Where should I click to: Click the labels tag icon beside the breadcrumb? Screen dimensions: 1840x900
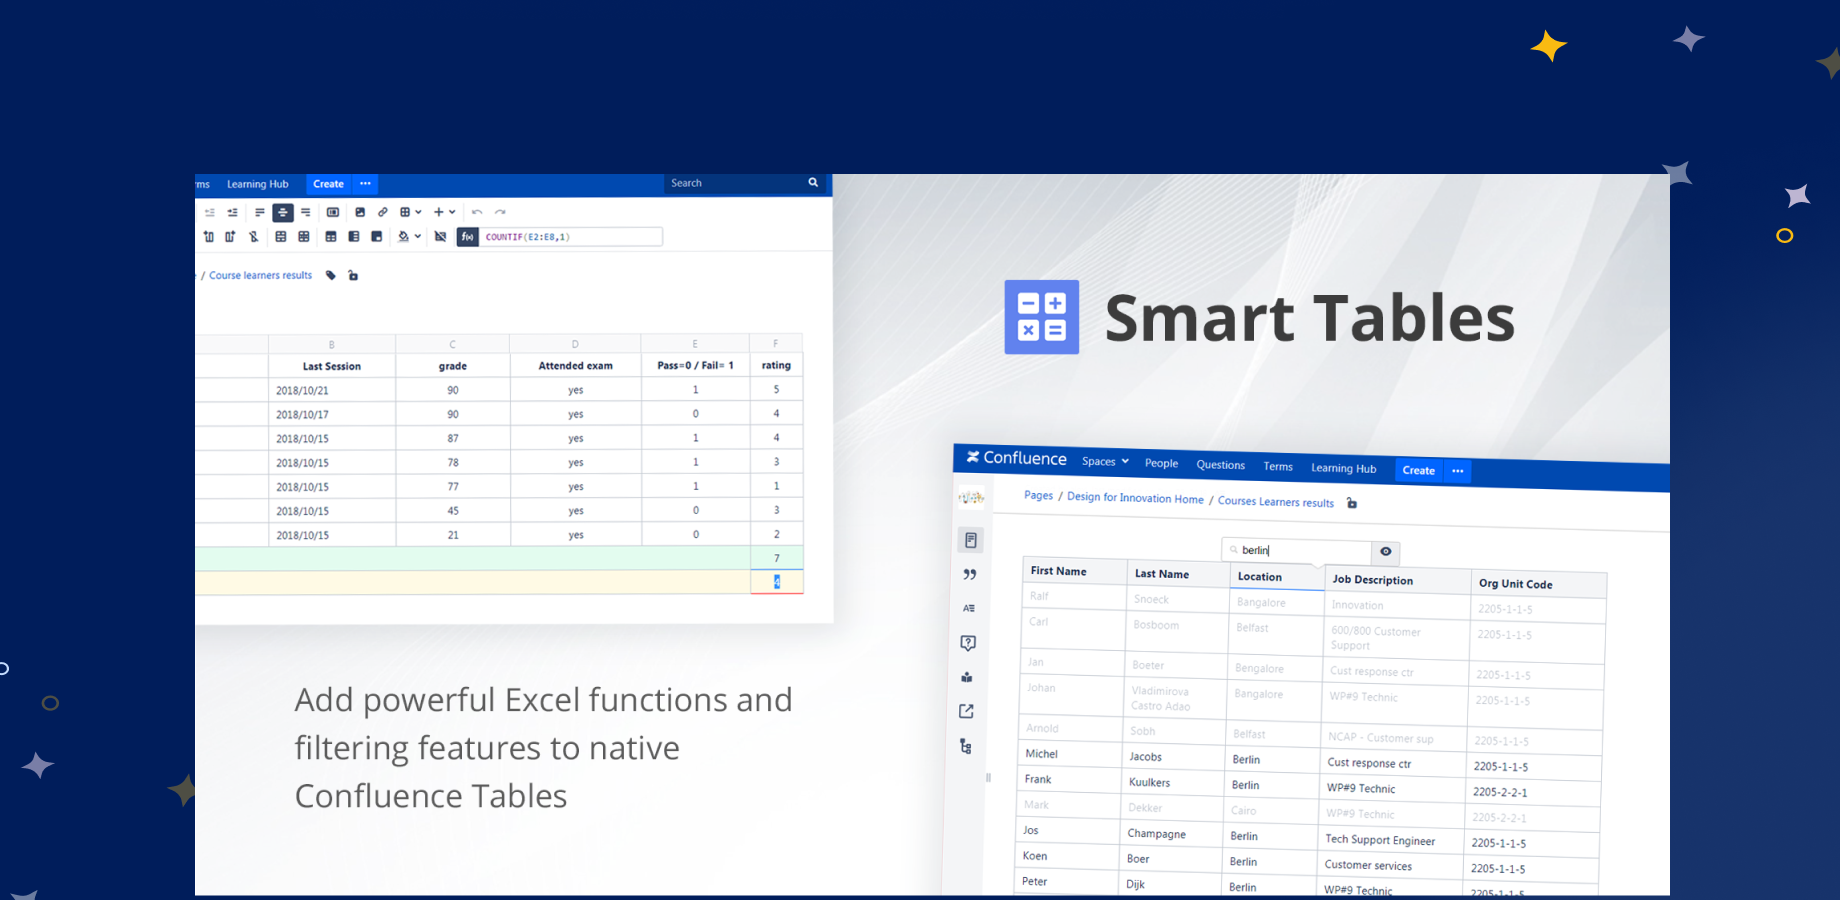point(331,275)
